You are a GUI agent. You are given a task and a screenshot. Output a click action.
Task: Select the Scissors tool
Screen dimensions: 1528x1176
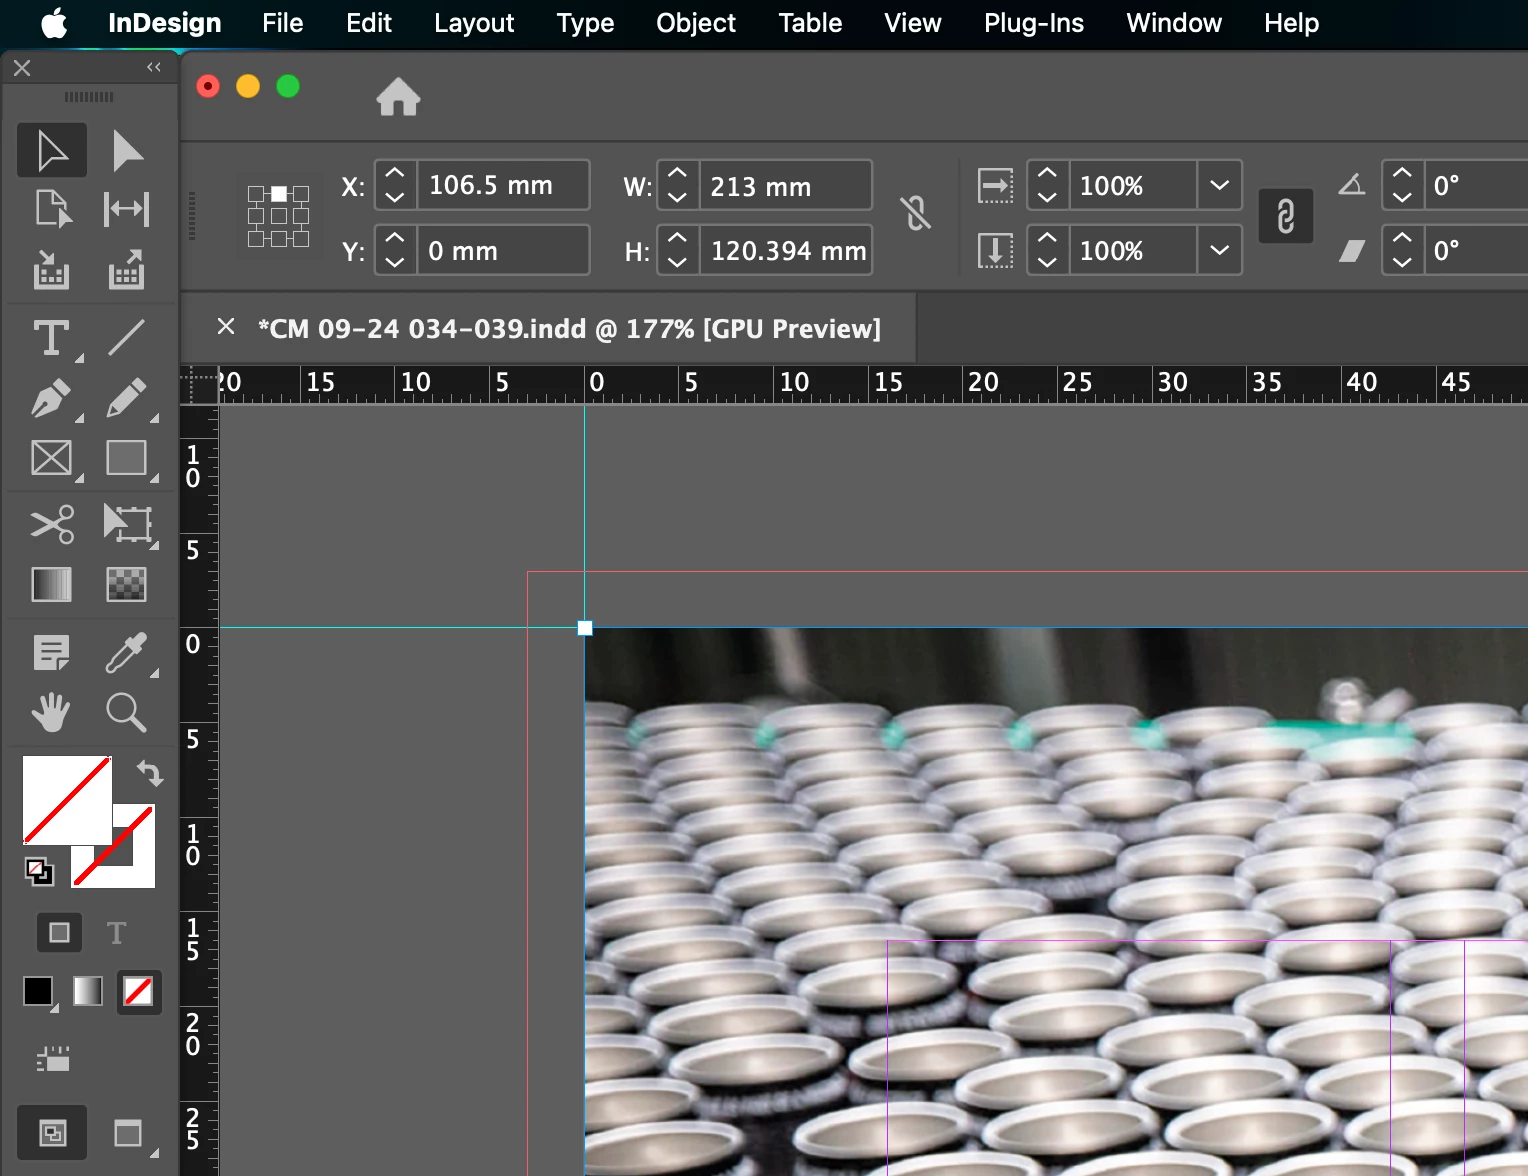52,524
